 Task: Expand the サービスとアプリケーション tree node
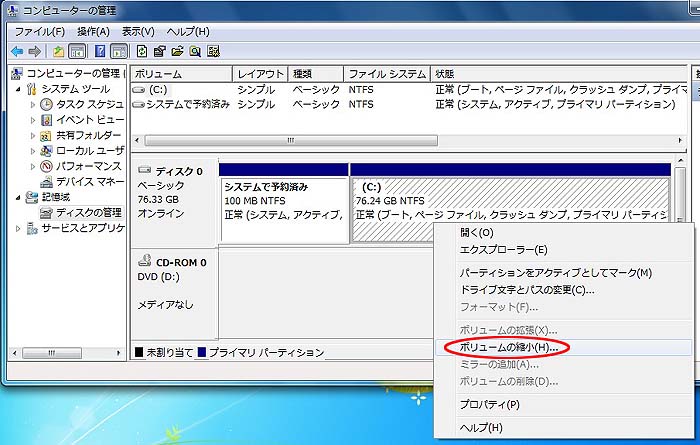[19, 228]
